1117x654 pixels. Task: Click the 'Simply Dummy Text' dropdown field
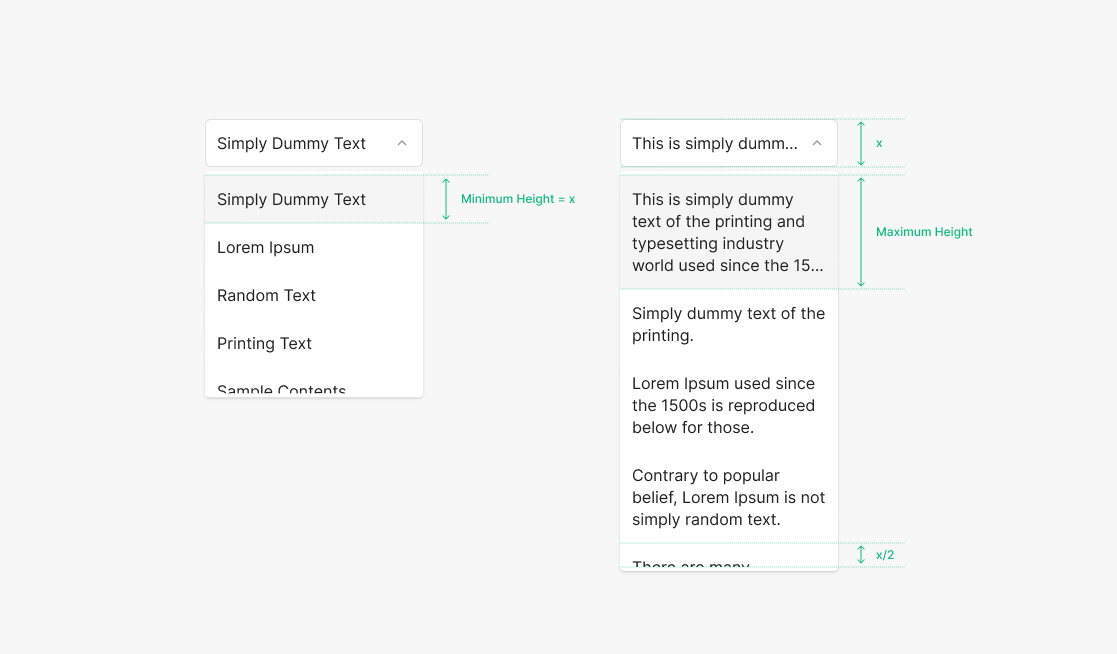coord(300,143)
